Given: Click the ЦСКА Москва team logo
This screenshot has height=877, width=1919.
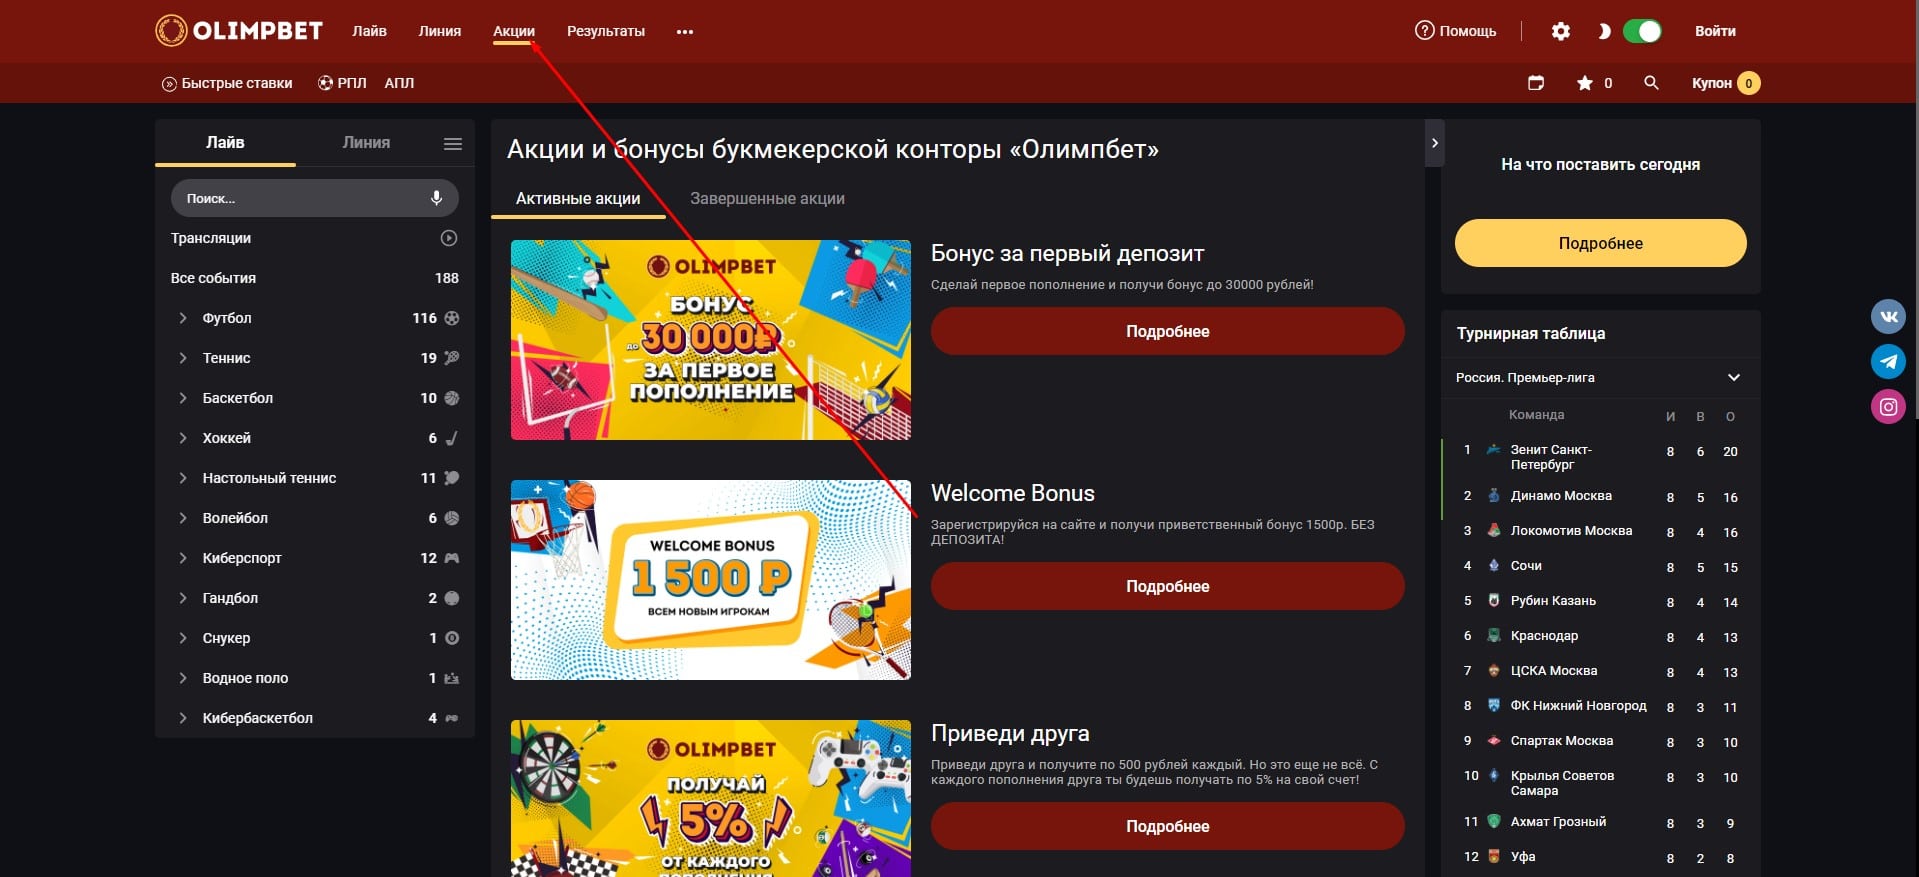Looking at the screenshot, I should click(1494, 670).
